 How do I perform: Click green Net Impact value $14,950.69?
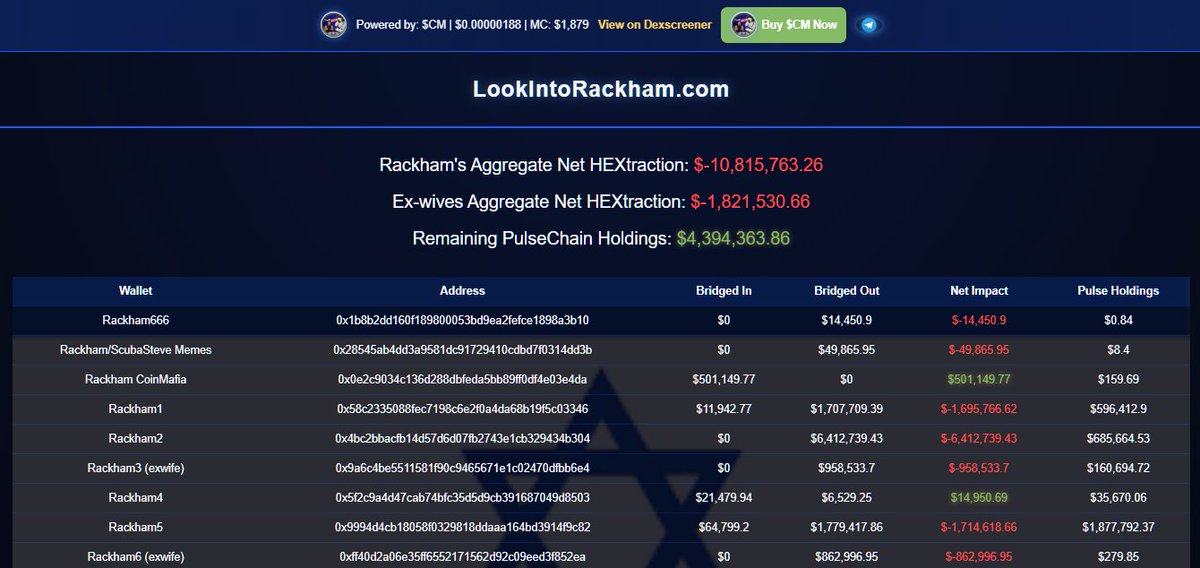(979, 498)
